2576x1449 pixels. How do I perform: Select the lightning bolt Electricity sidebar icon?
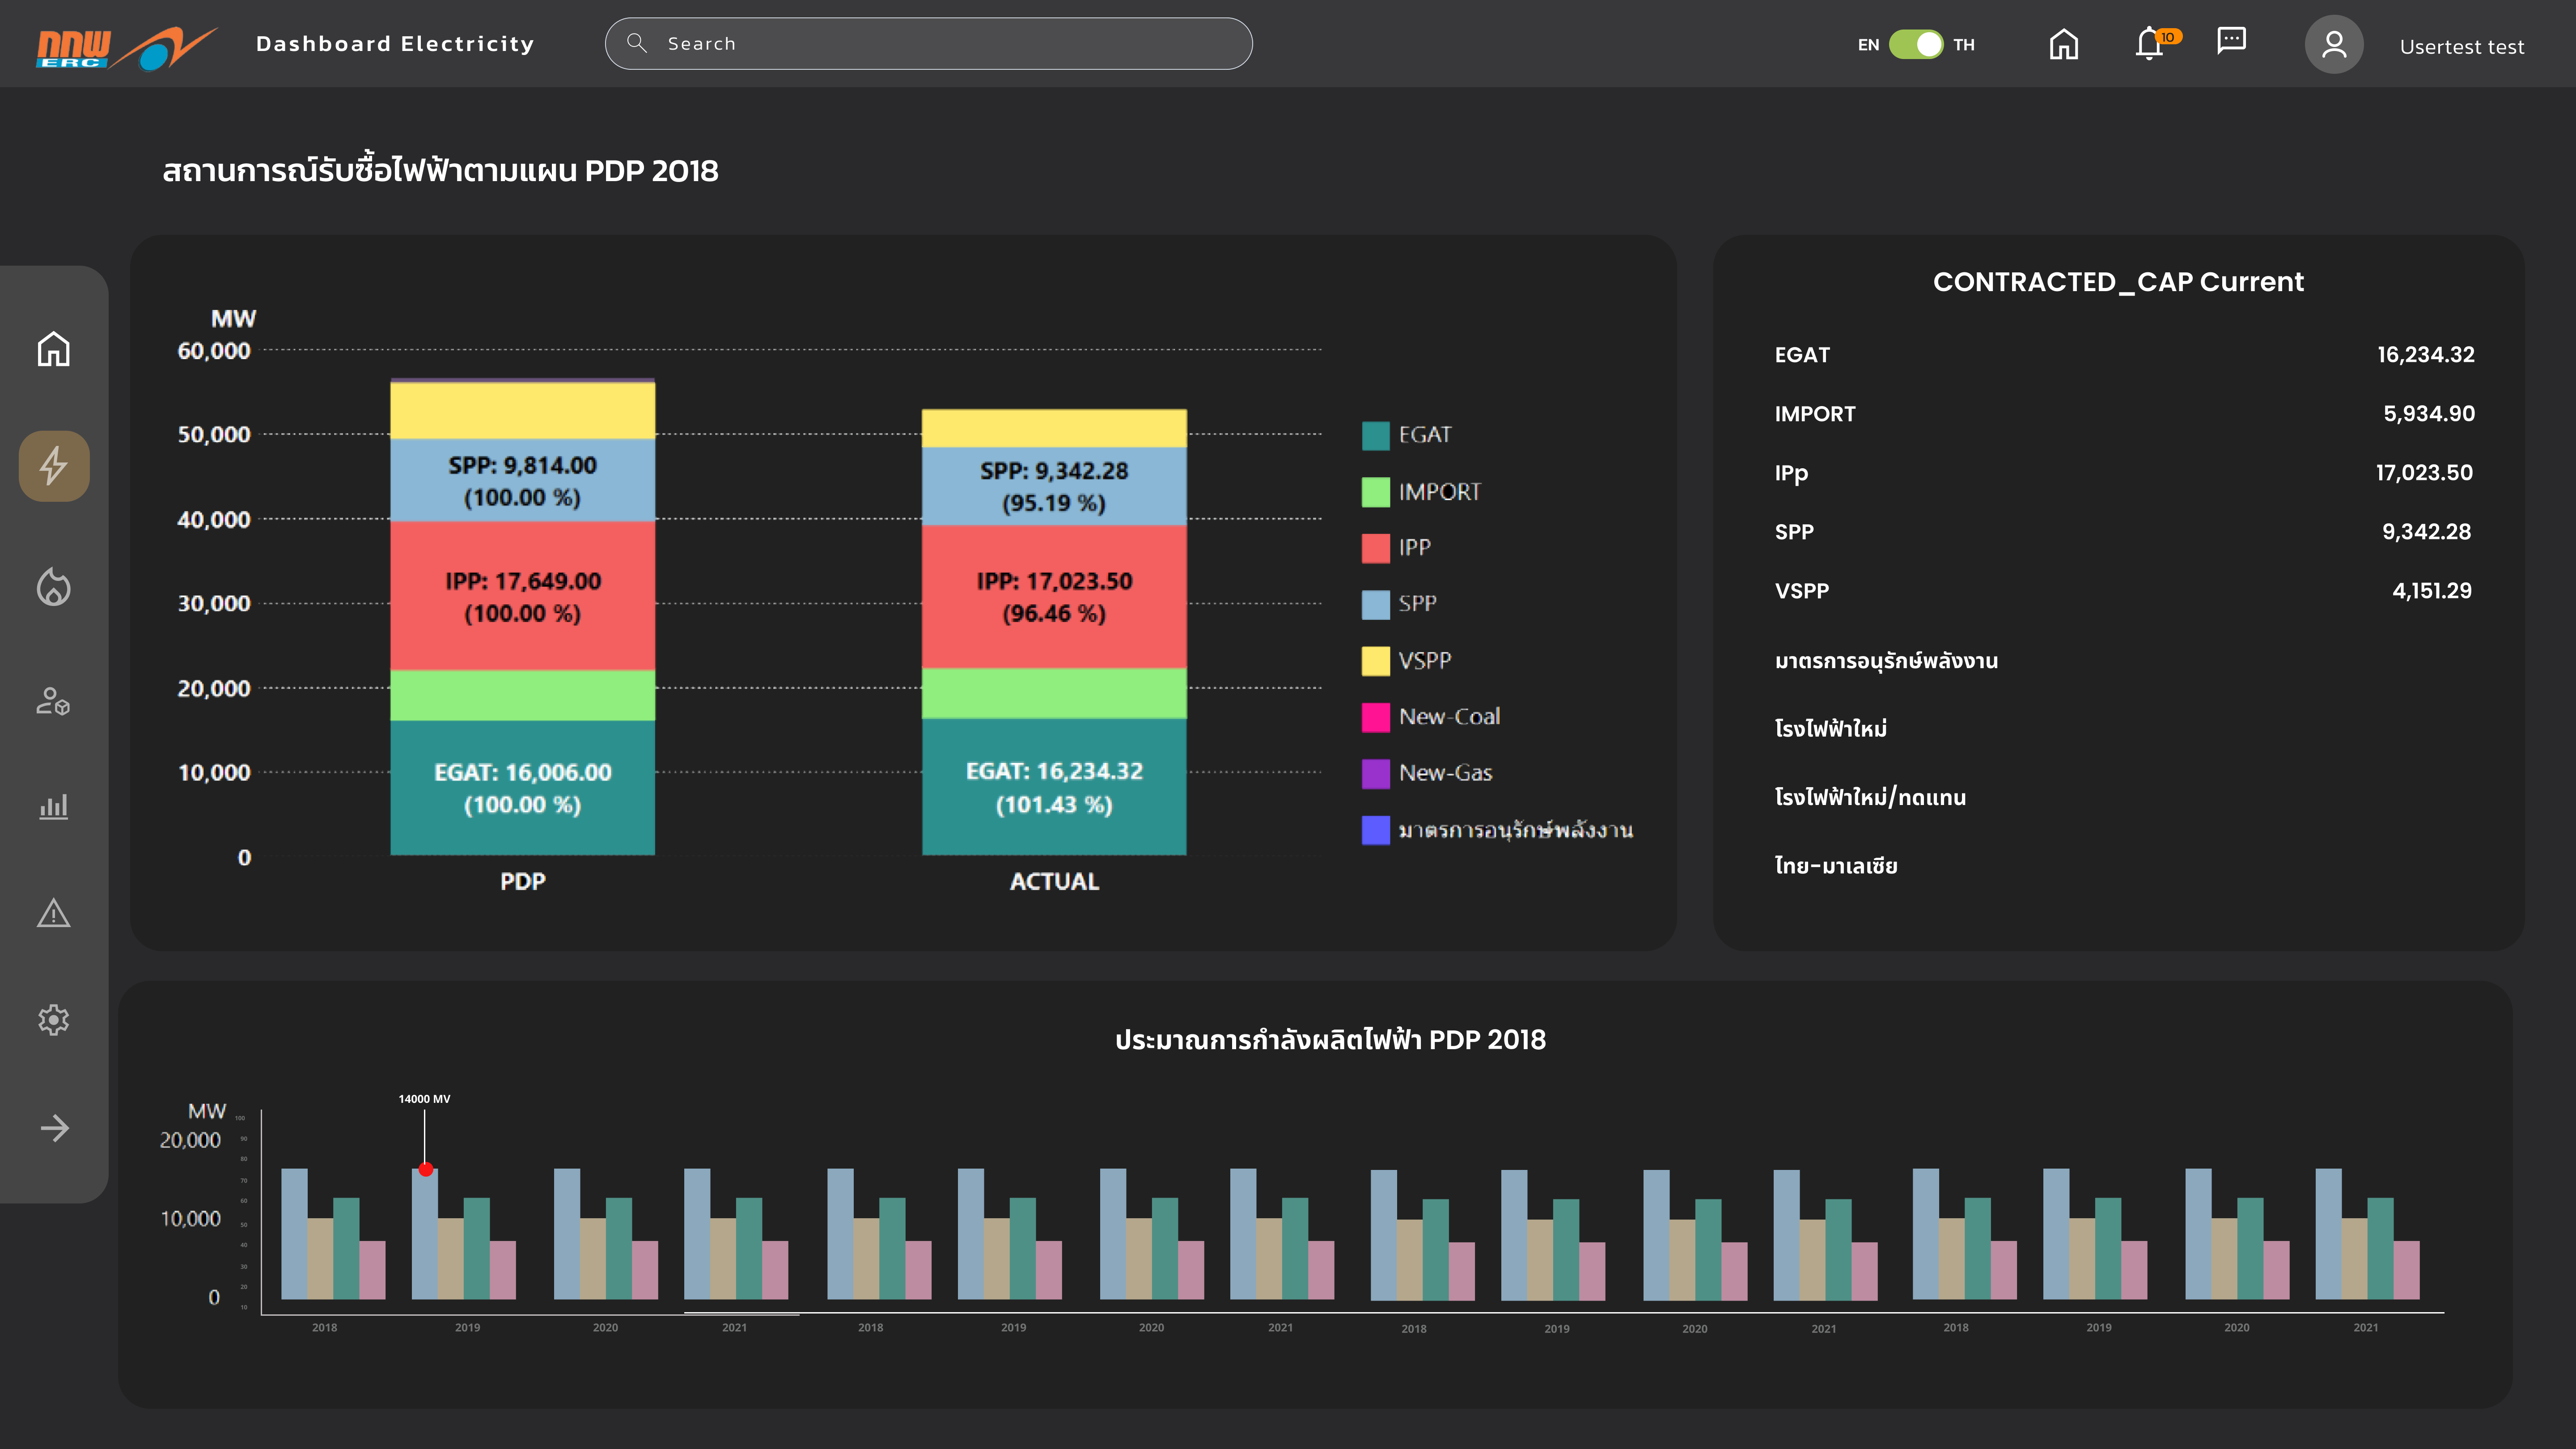(54, 466)
